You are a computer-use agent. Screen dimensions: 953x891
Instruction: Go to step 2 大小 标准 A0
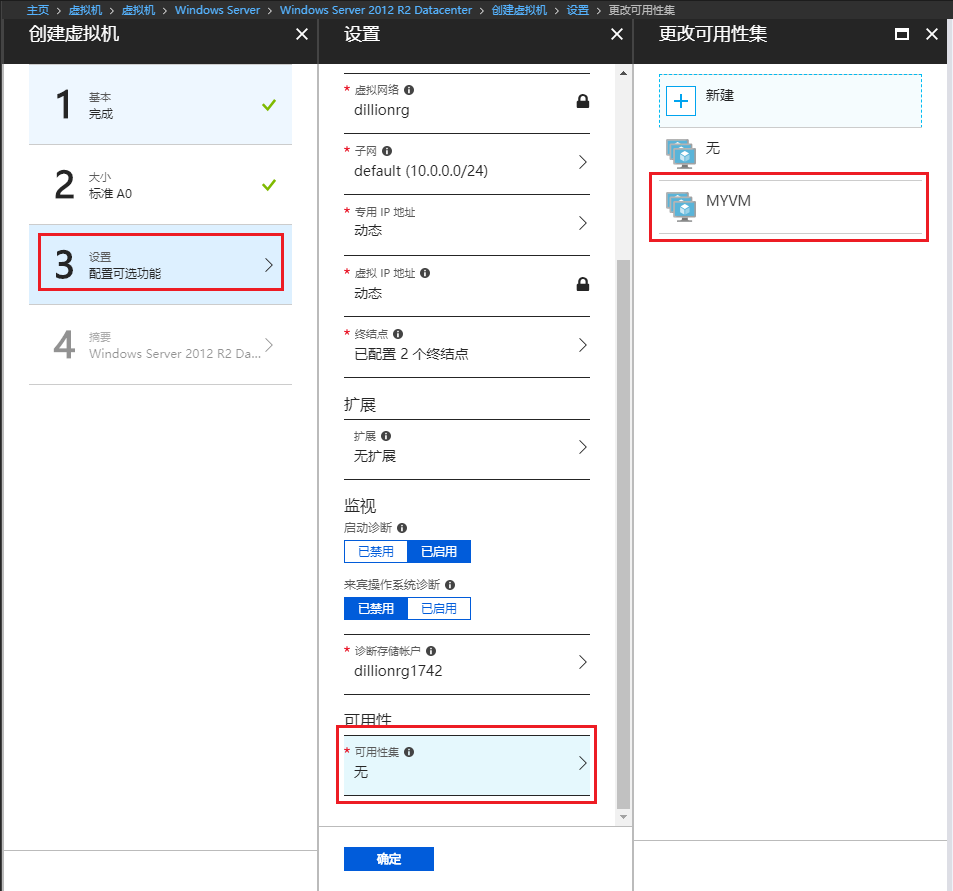tap(160, 185)
